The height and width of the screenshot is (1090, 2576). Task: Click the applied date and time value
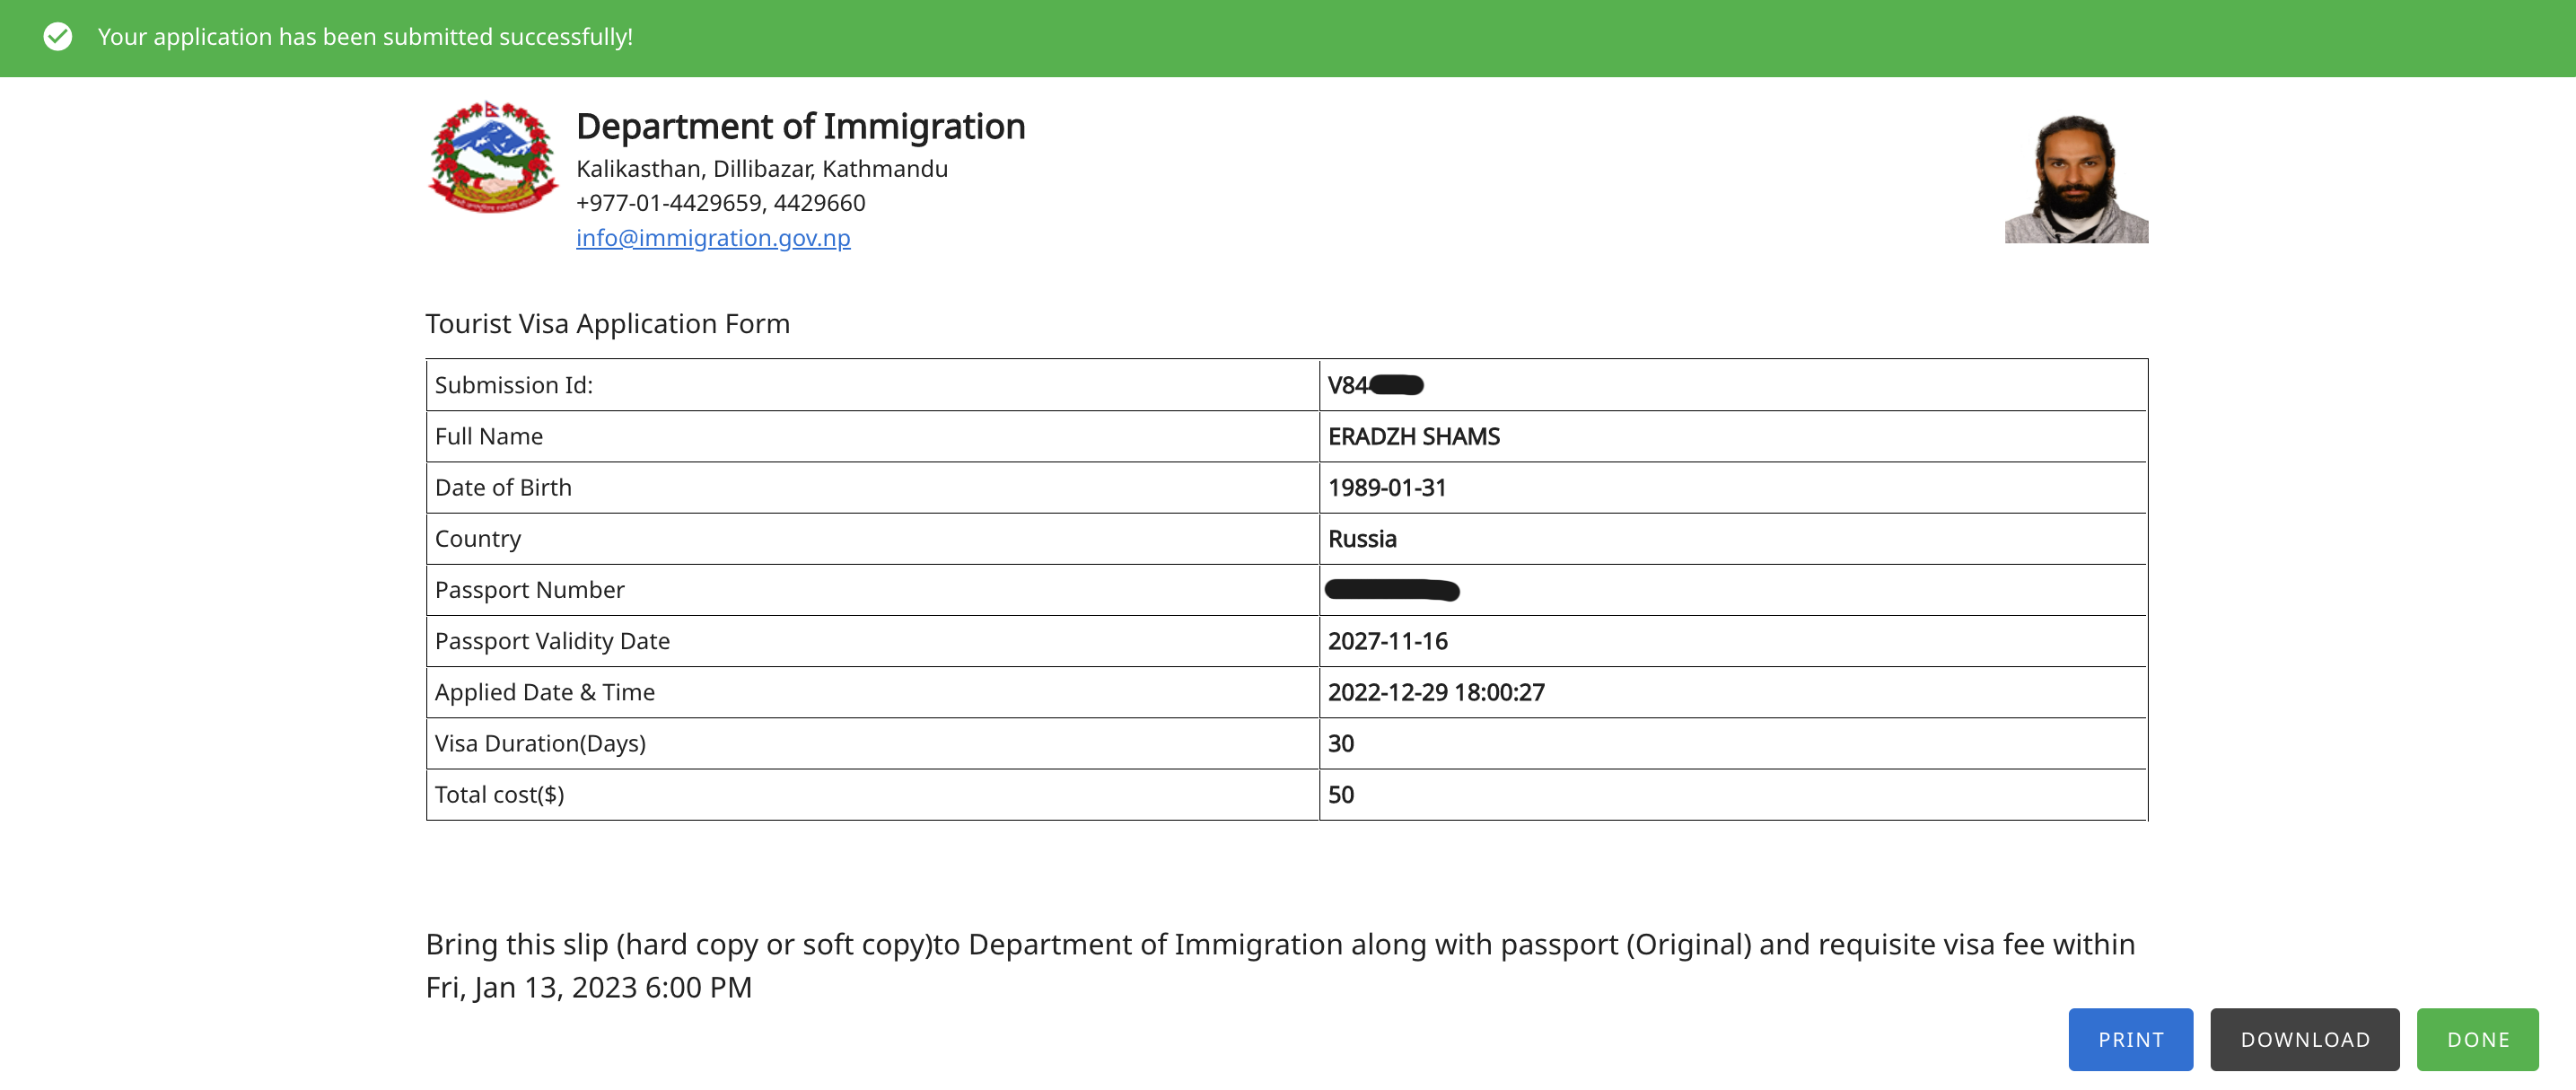point(1435,692)
